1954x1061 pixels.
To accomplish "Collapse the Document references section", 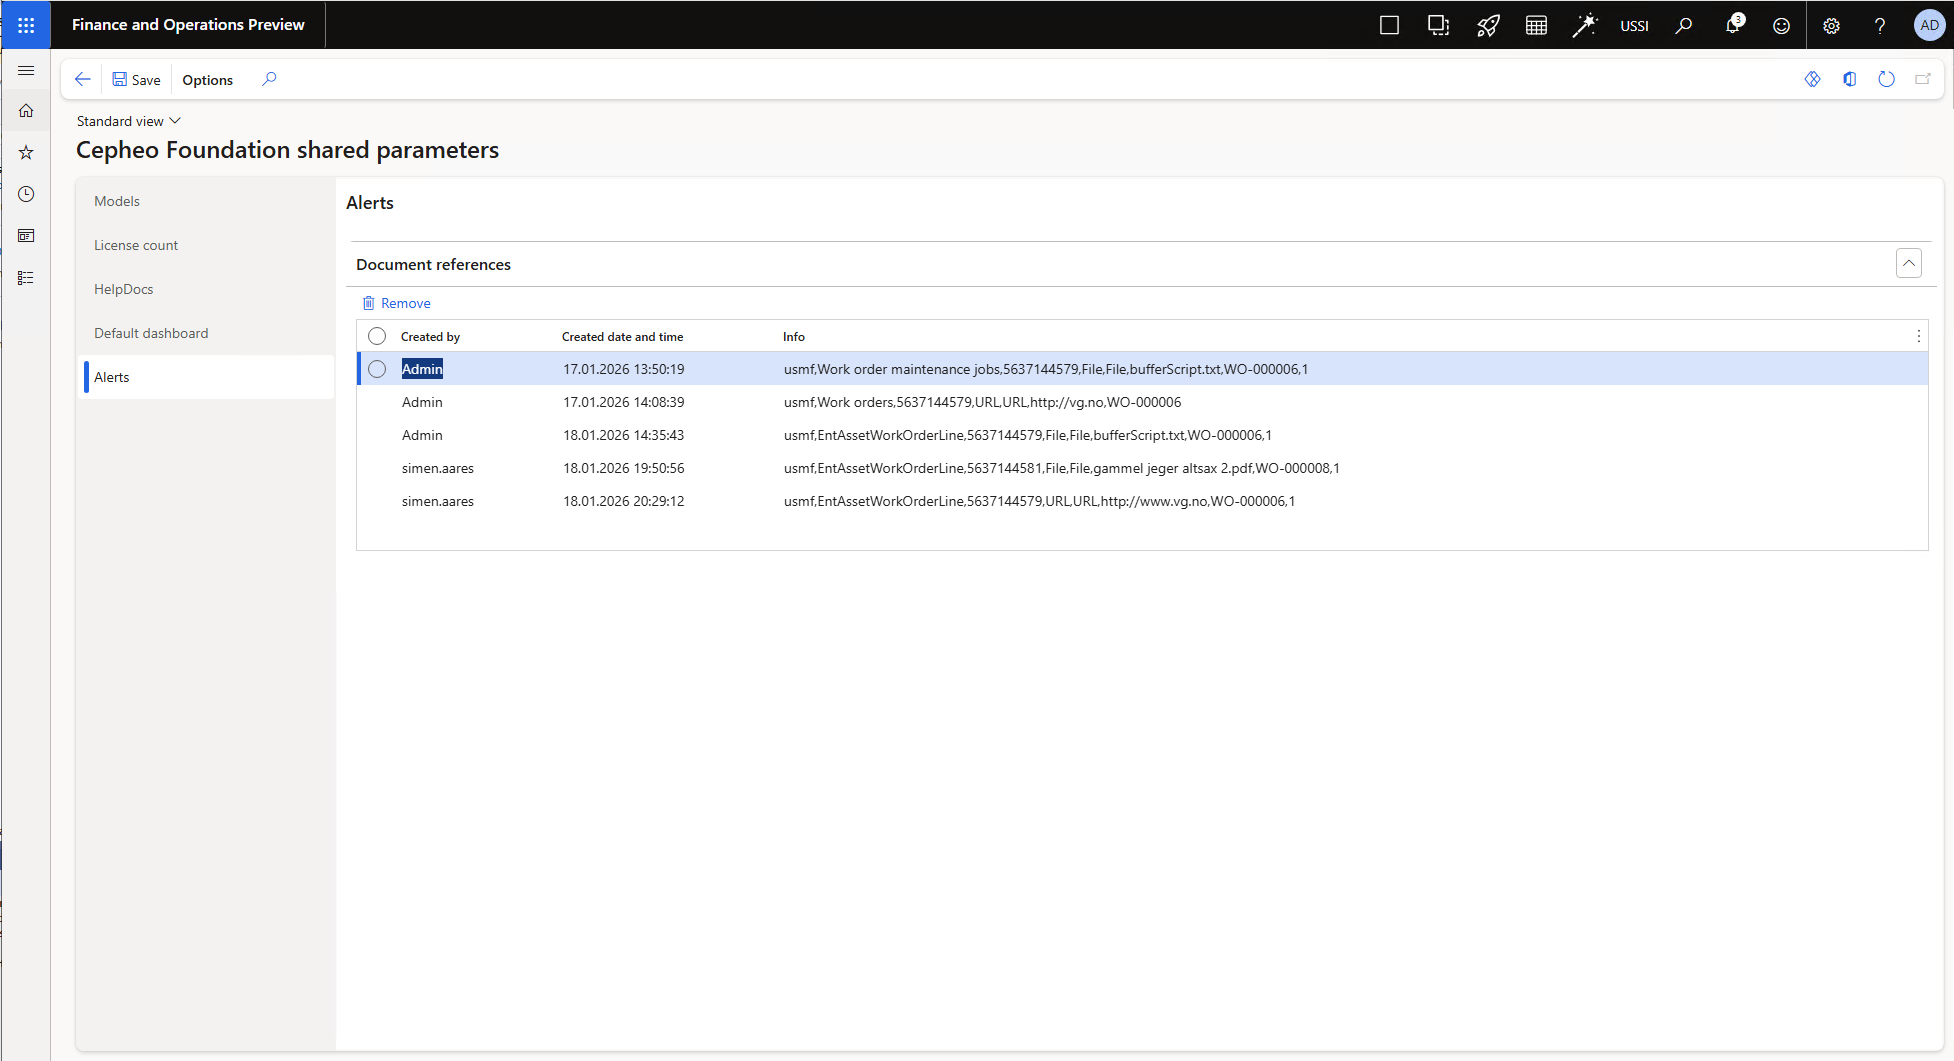I will (1908, 264).
